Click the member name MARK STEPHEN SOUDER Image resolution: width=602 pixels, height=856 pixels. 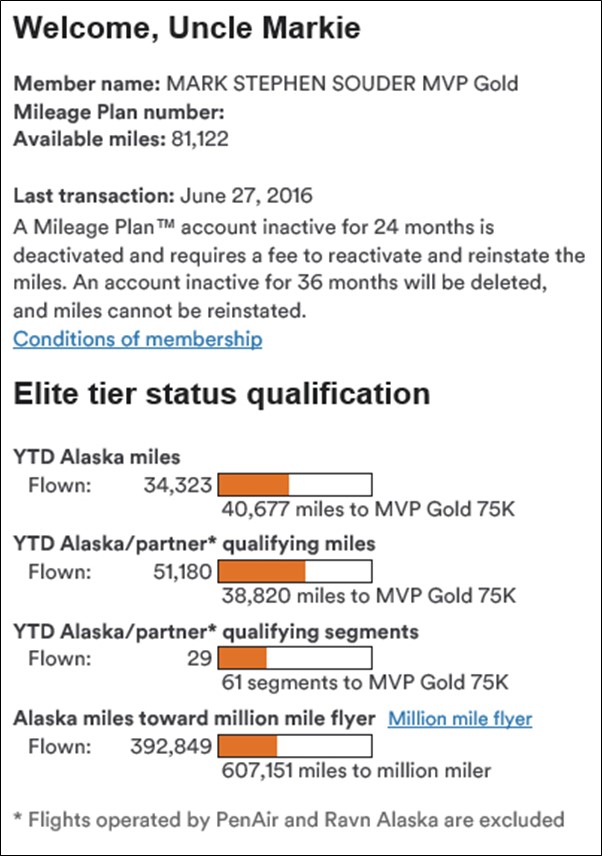(291, 84)
